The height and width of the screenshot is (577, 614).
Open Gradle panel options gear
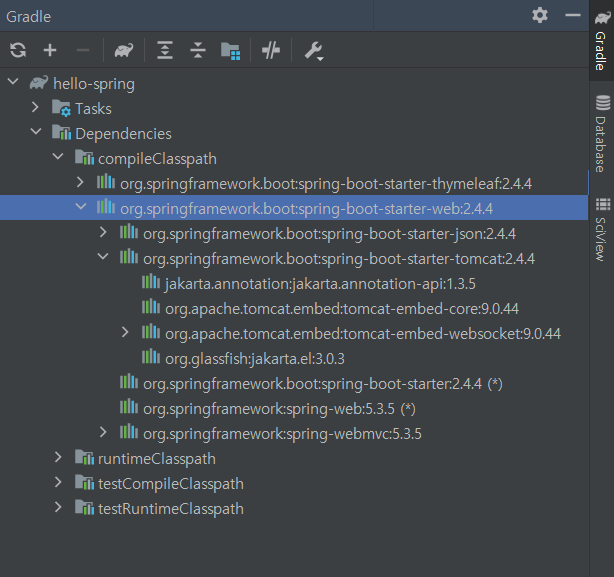[x=540, y=15]
